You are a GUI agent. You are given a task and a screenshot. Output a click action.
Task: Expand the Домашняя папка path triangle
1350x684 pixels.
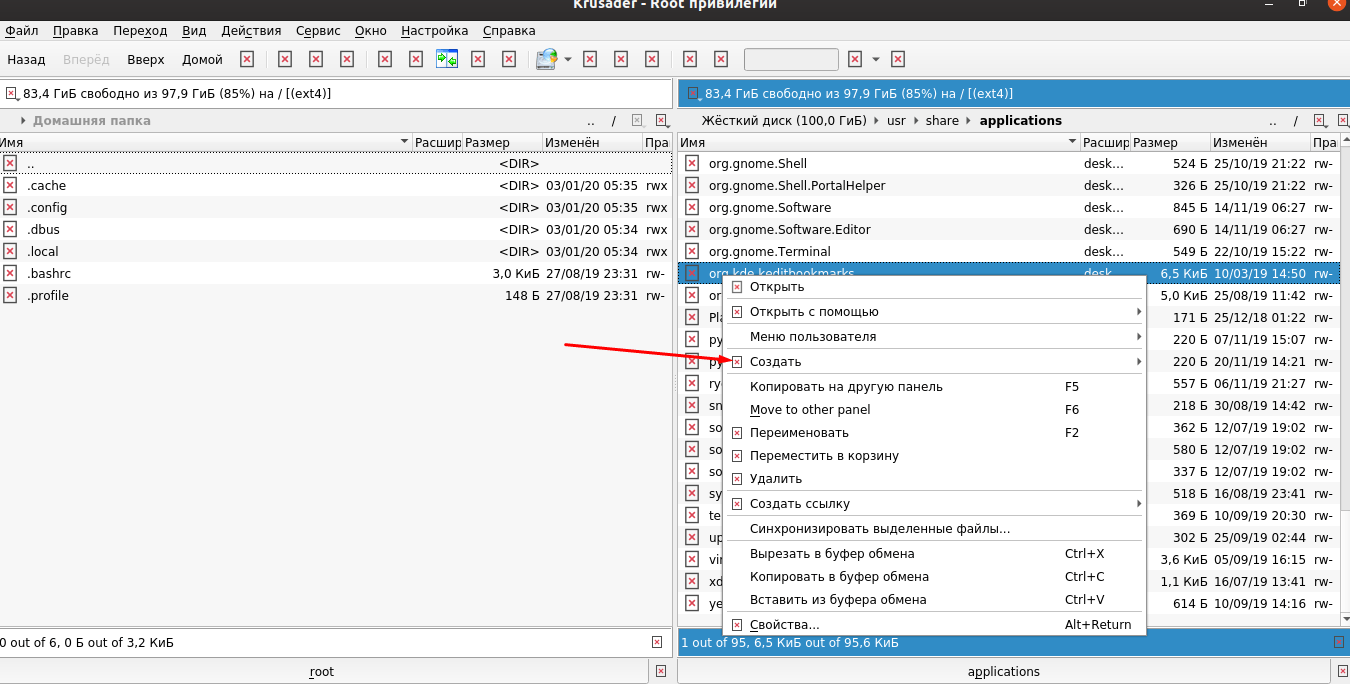click(x=23, y=121)
